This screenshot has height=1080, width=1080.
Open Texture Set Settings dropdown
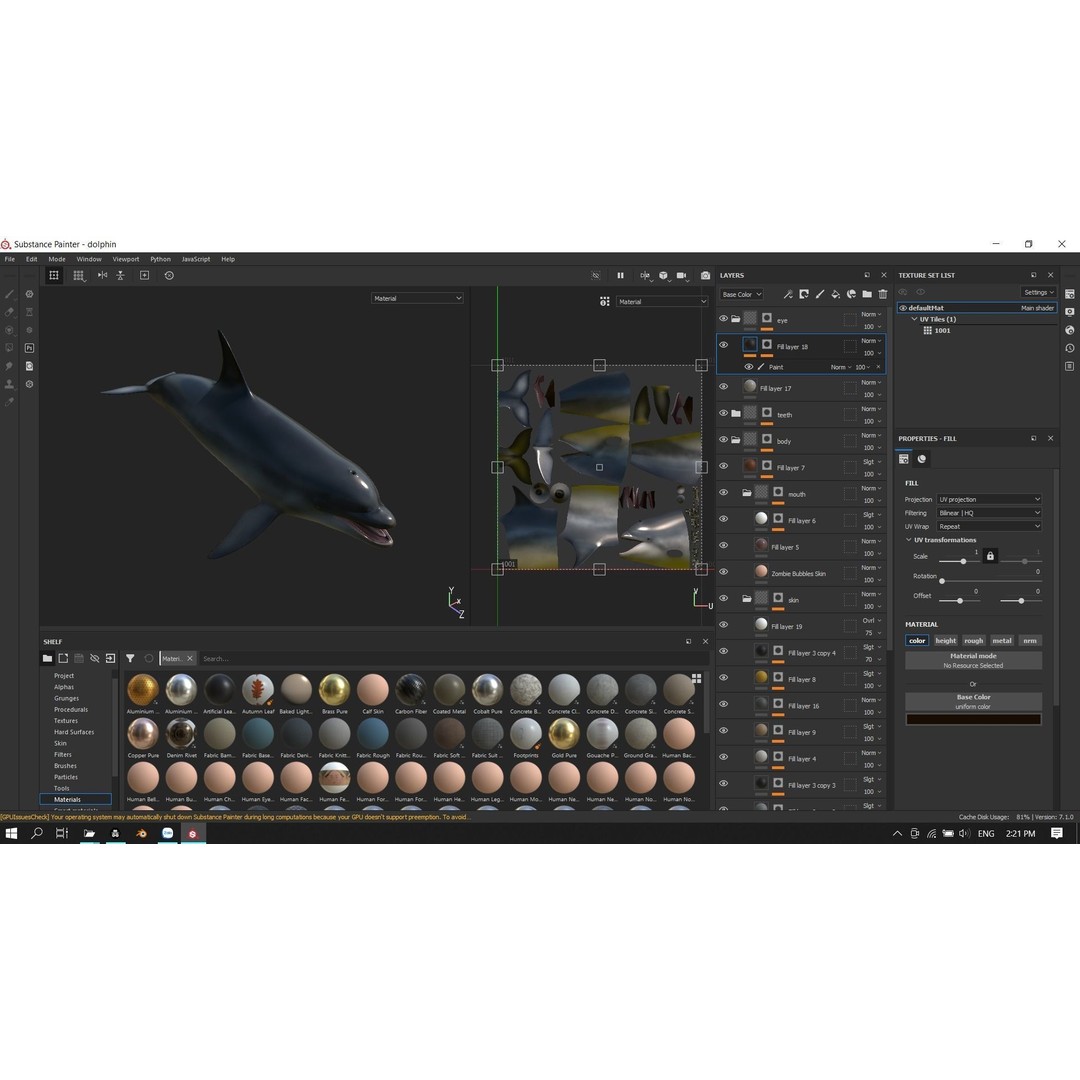coord(1039,292)
